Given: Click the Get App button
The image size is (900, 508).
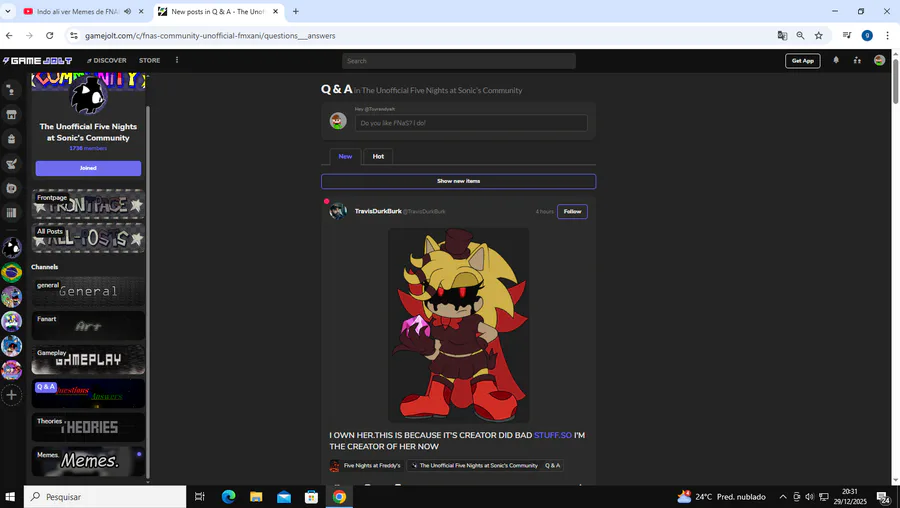Looking at the screenshot, I should (x=802, y=61).
